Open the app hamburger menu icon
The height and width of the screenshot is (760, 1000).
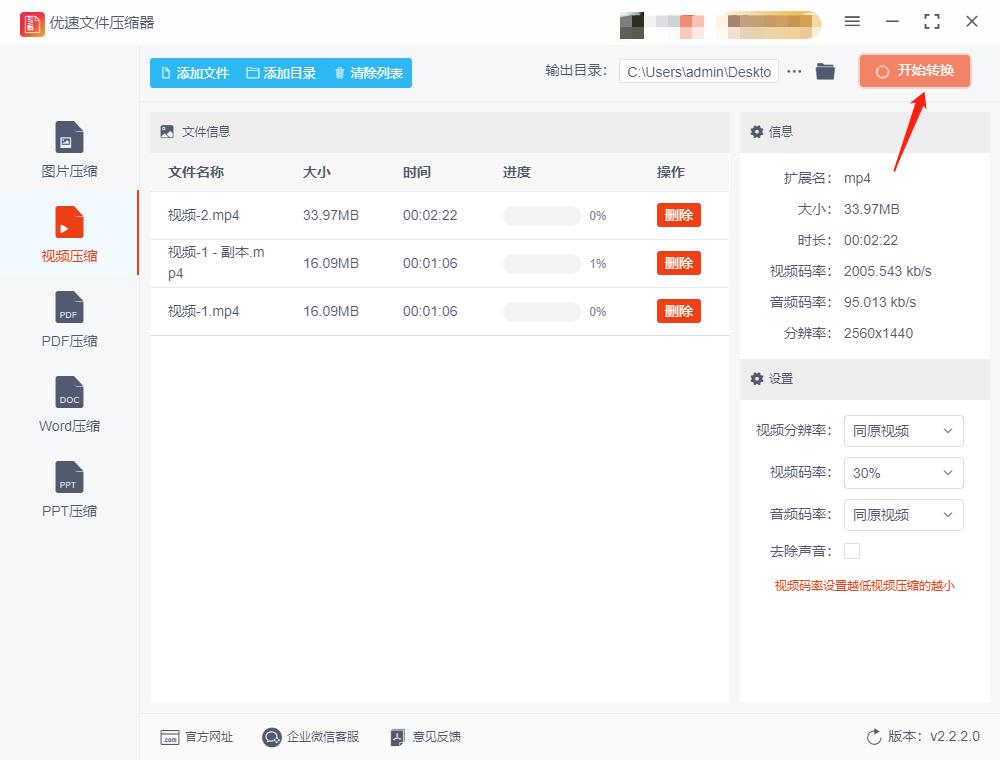pos(853,21)
